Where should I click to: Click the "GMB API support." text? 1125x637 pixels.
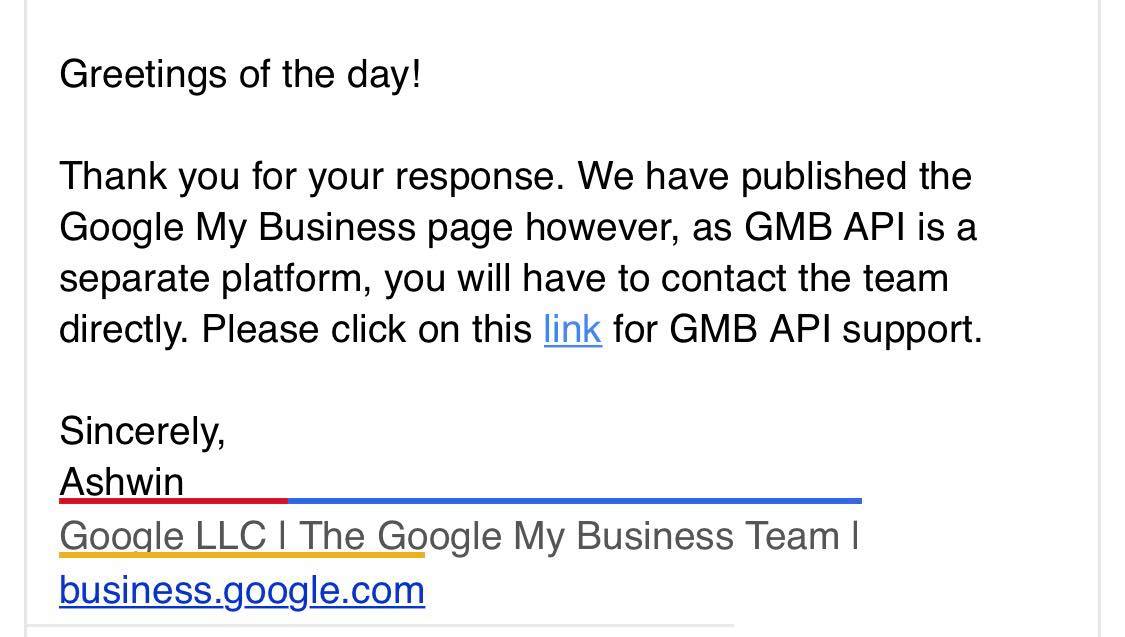tap(825, 330)
